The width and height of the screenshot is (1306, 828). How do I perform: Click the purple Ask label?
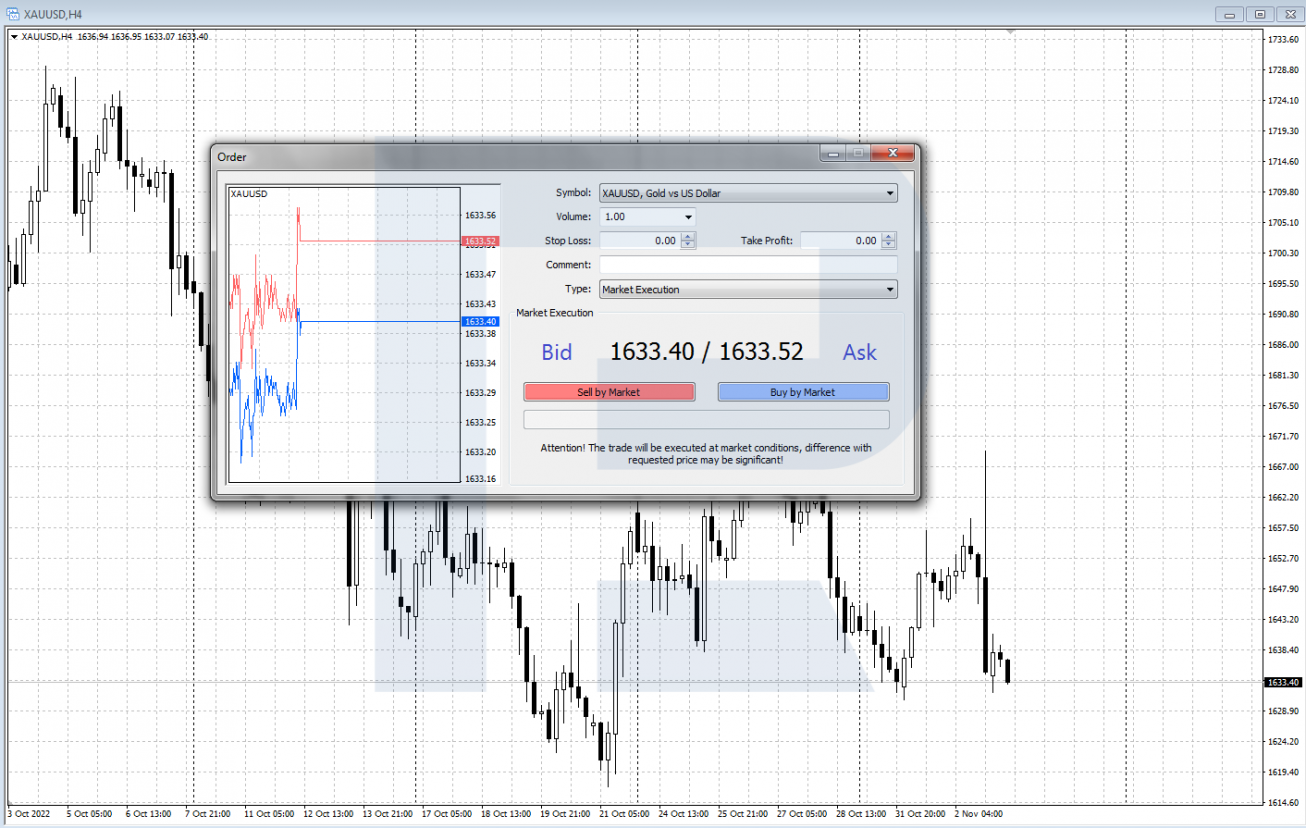859,351
